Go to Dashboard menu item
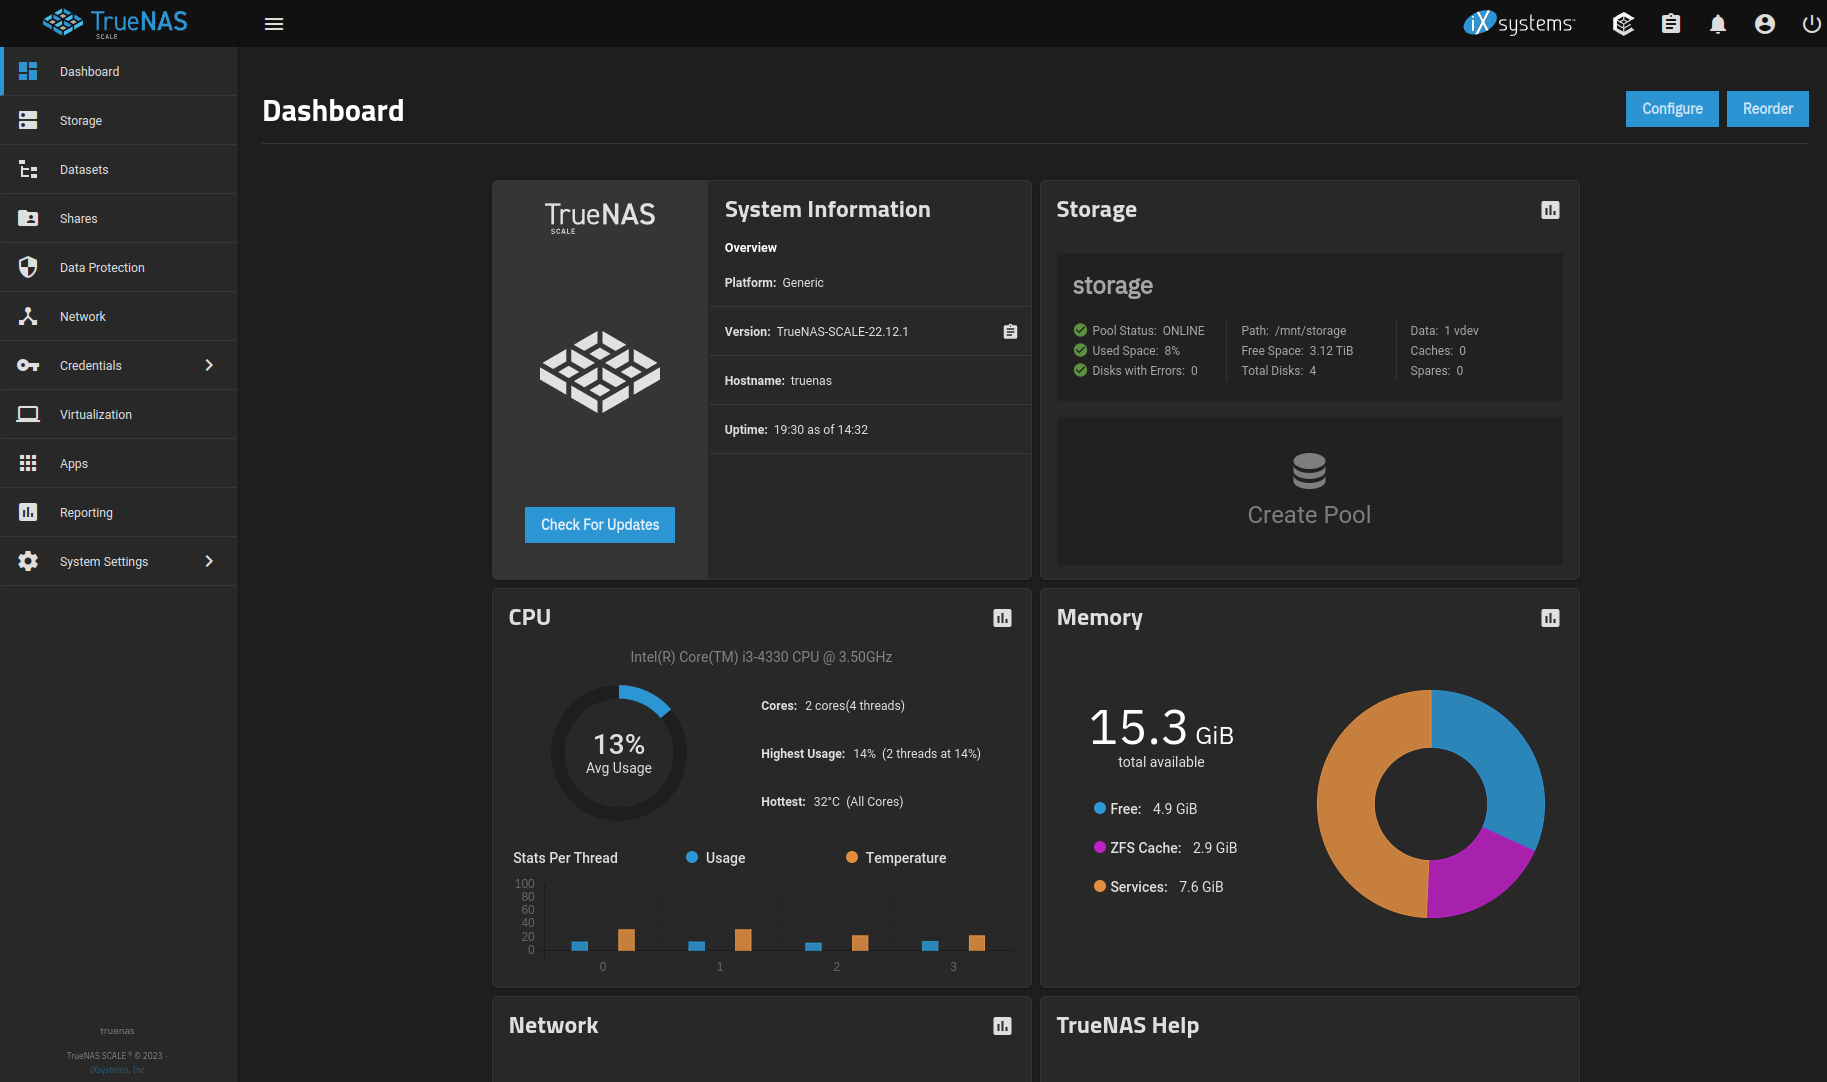This screenshot has height=1082, width=1827. tap(118, 71)
